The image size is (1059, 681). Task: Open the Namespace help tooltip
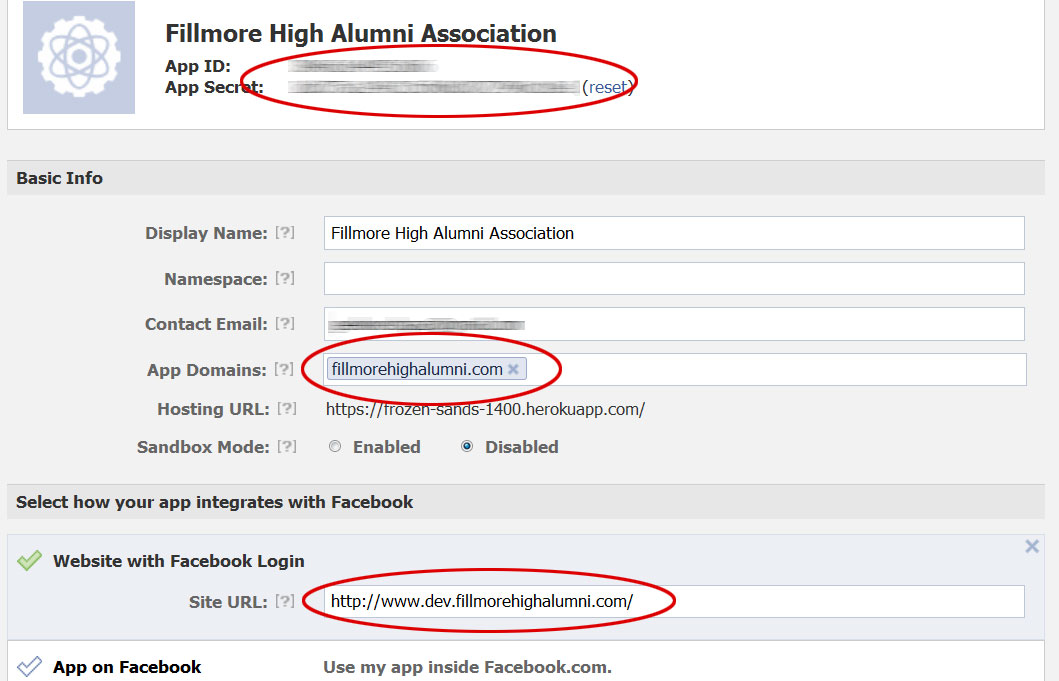coord(286,279)
